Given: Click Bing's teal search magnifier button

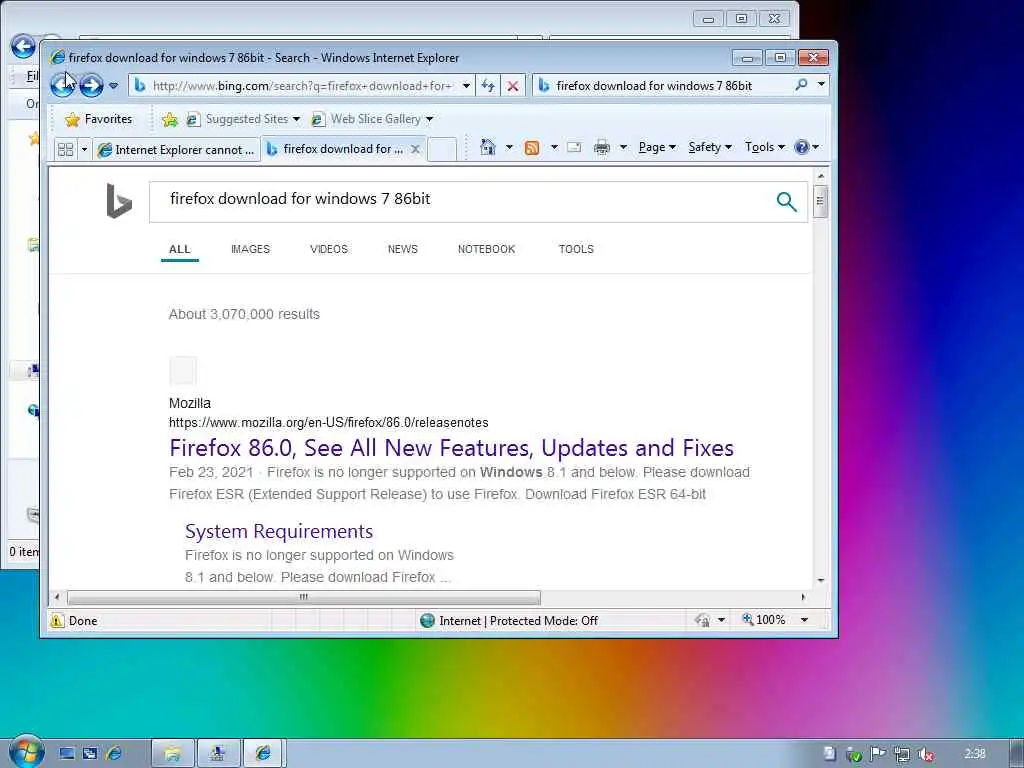Looking at the screenshot, I should pyautogui.click(x=786, y=201).
